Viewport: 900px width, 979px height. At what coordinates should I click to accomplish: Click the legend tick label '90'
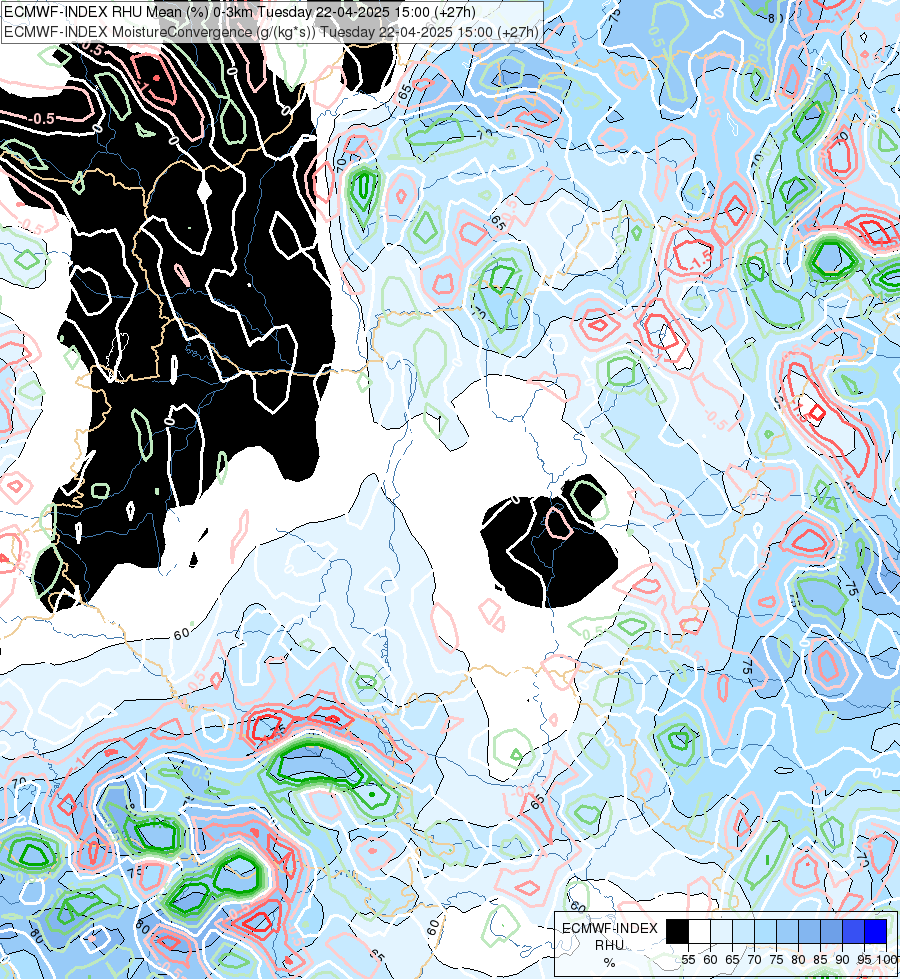(x=843, y=960)
